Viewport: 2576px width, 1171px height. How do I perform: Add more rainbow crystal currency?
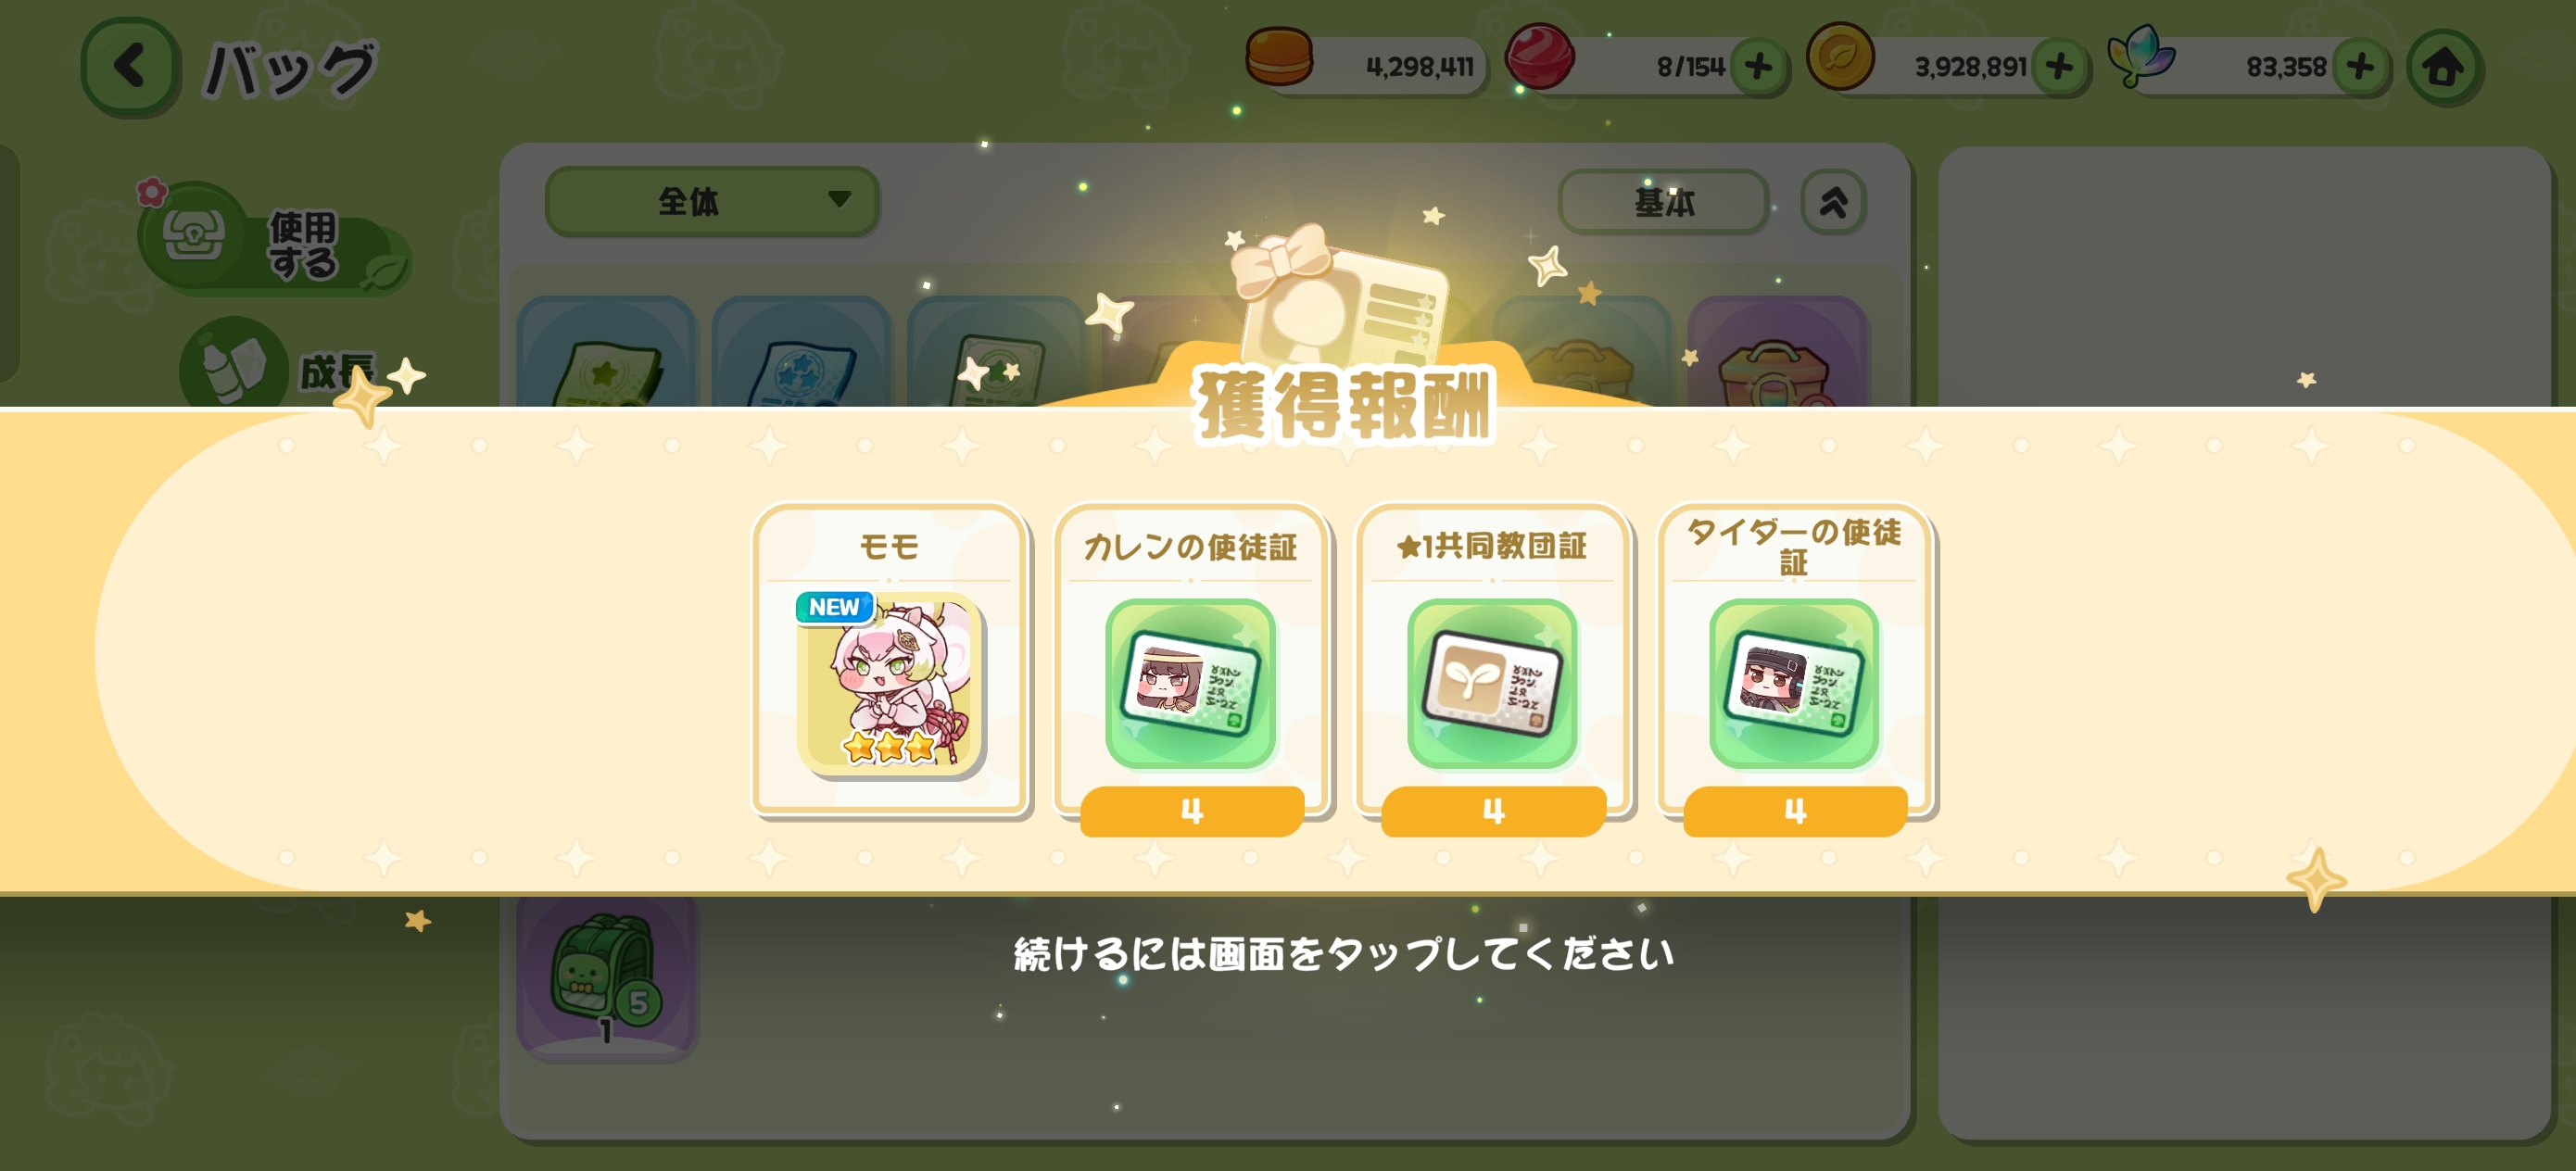point(2360,67)
